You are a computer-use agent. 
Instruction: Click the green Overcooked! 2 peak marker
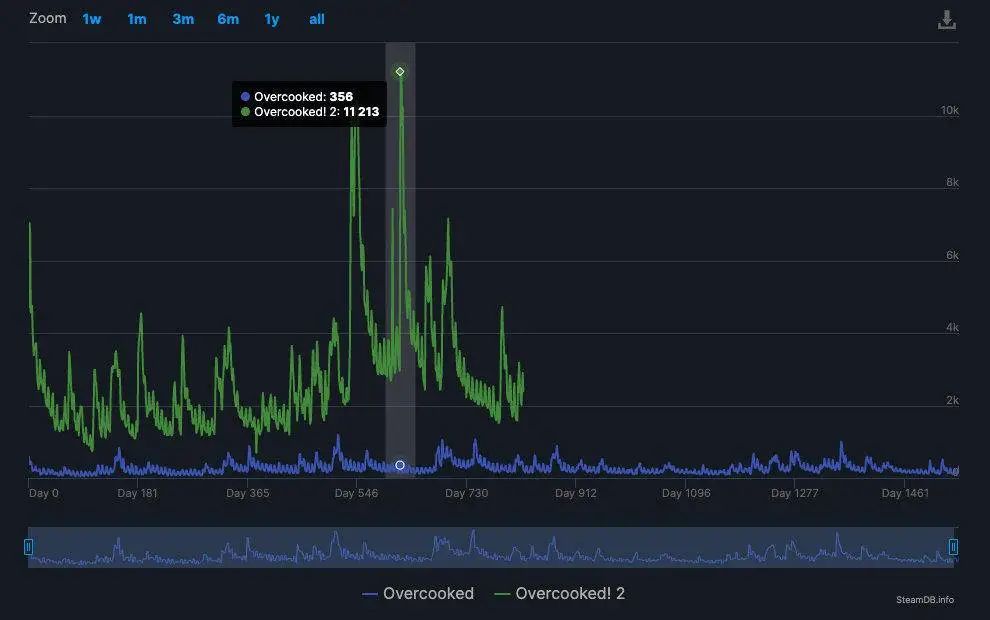point(400,71)
